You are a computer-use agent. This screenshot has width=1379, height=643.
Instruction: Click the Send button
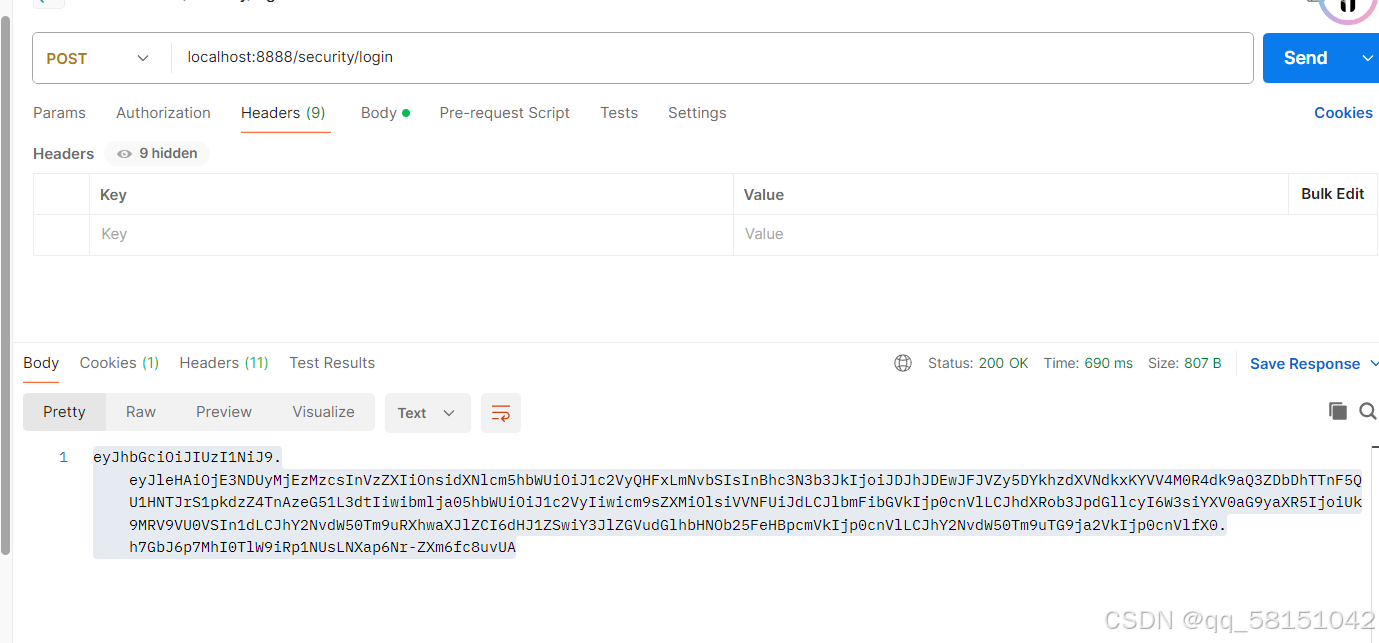1304,57
